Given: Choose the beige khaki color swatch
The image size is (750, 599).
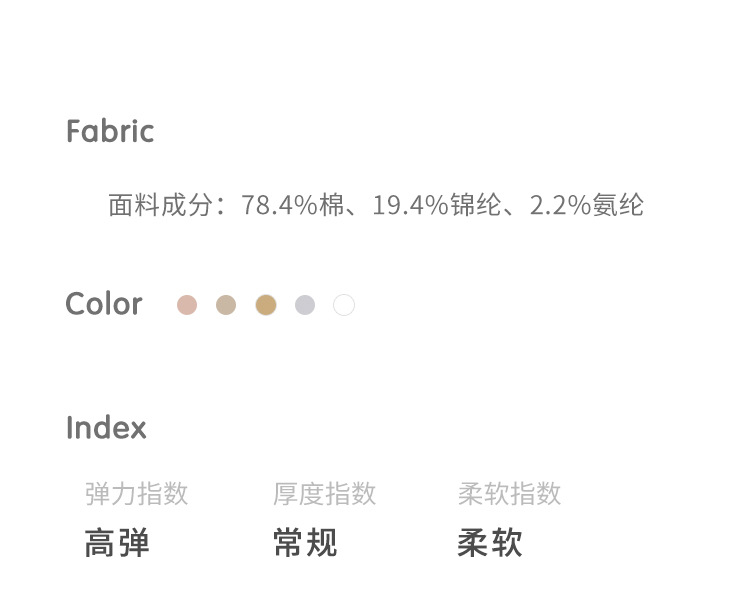Looking at the screenshot, I should (x=226, y=305).
